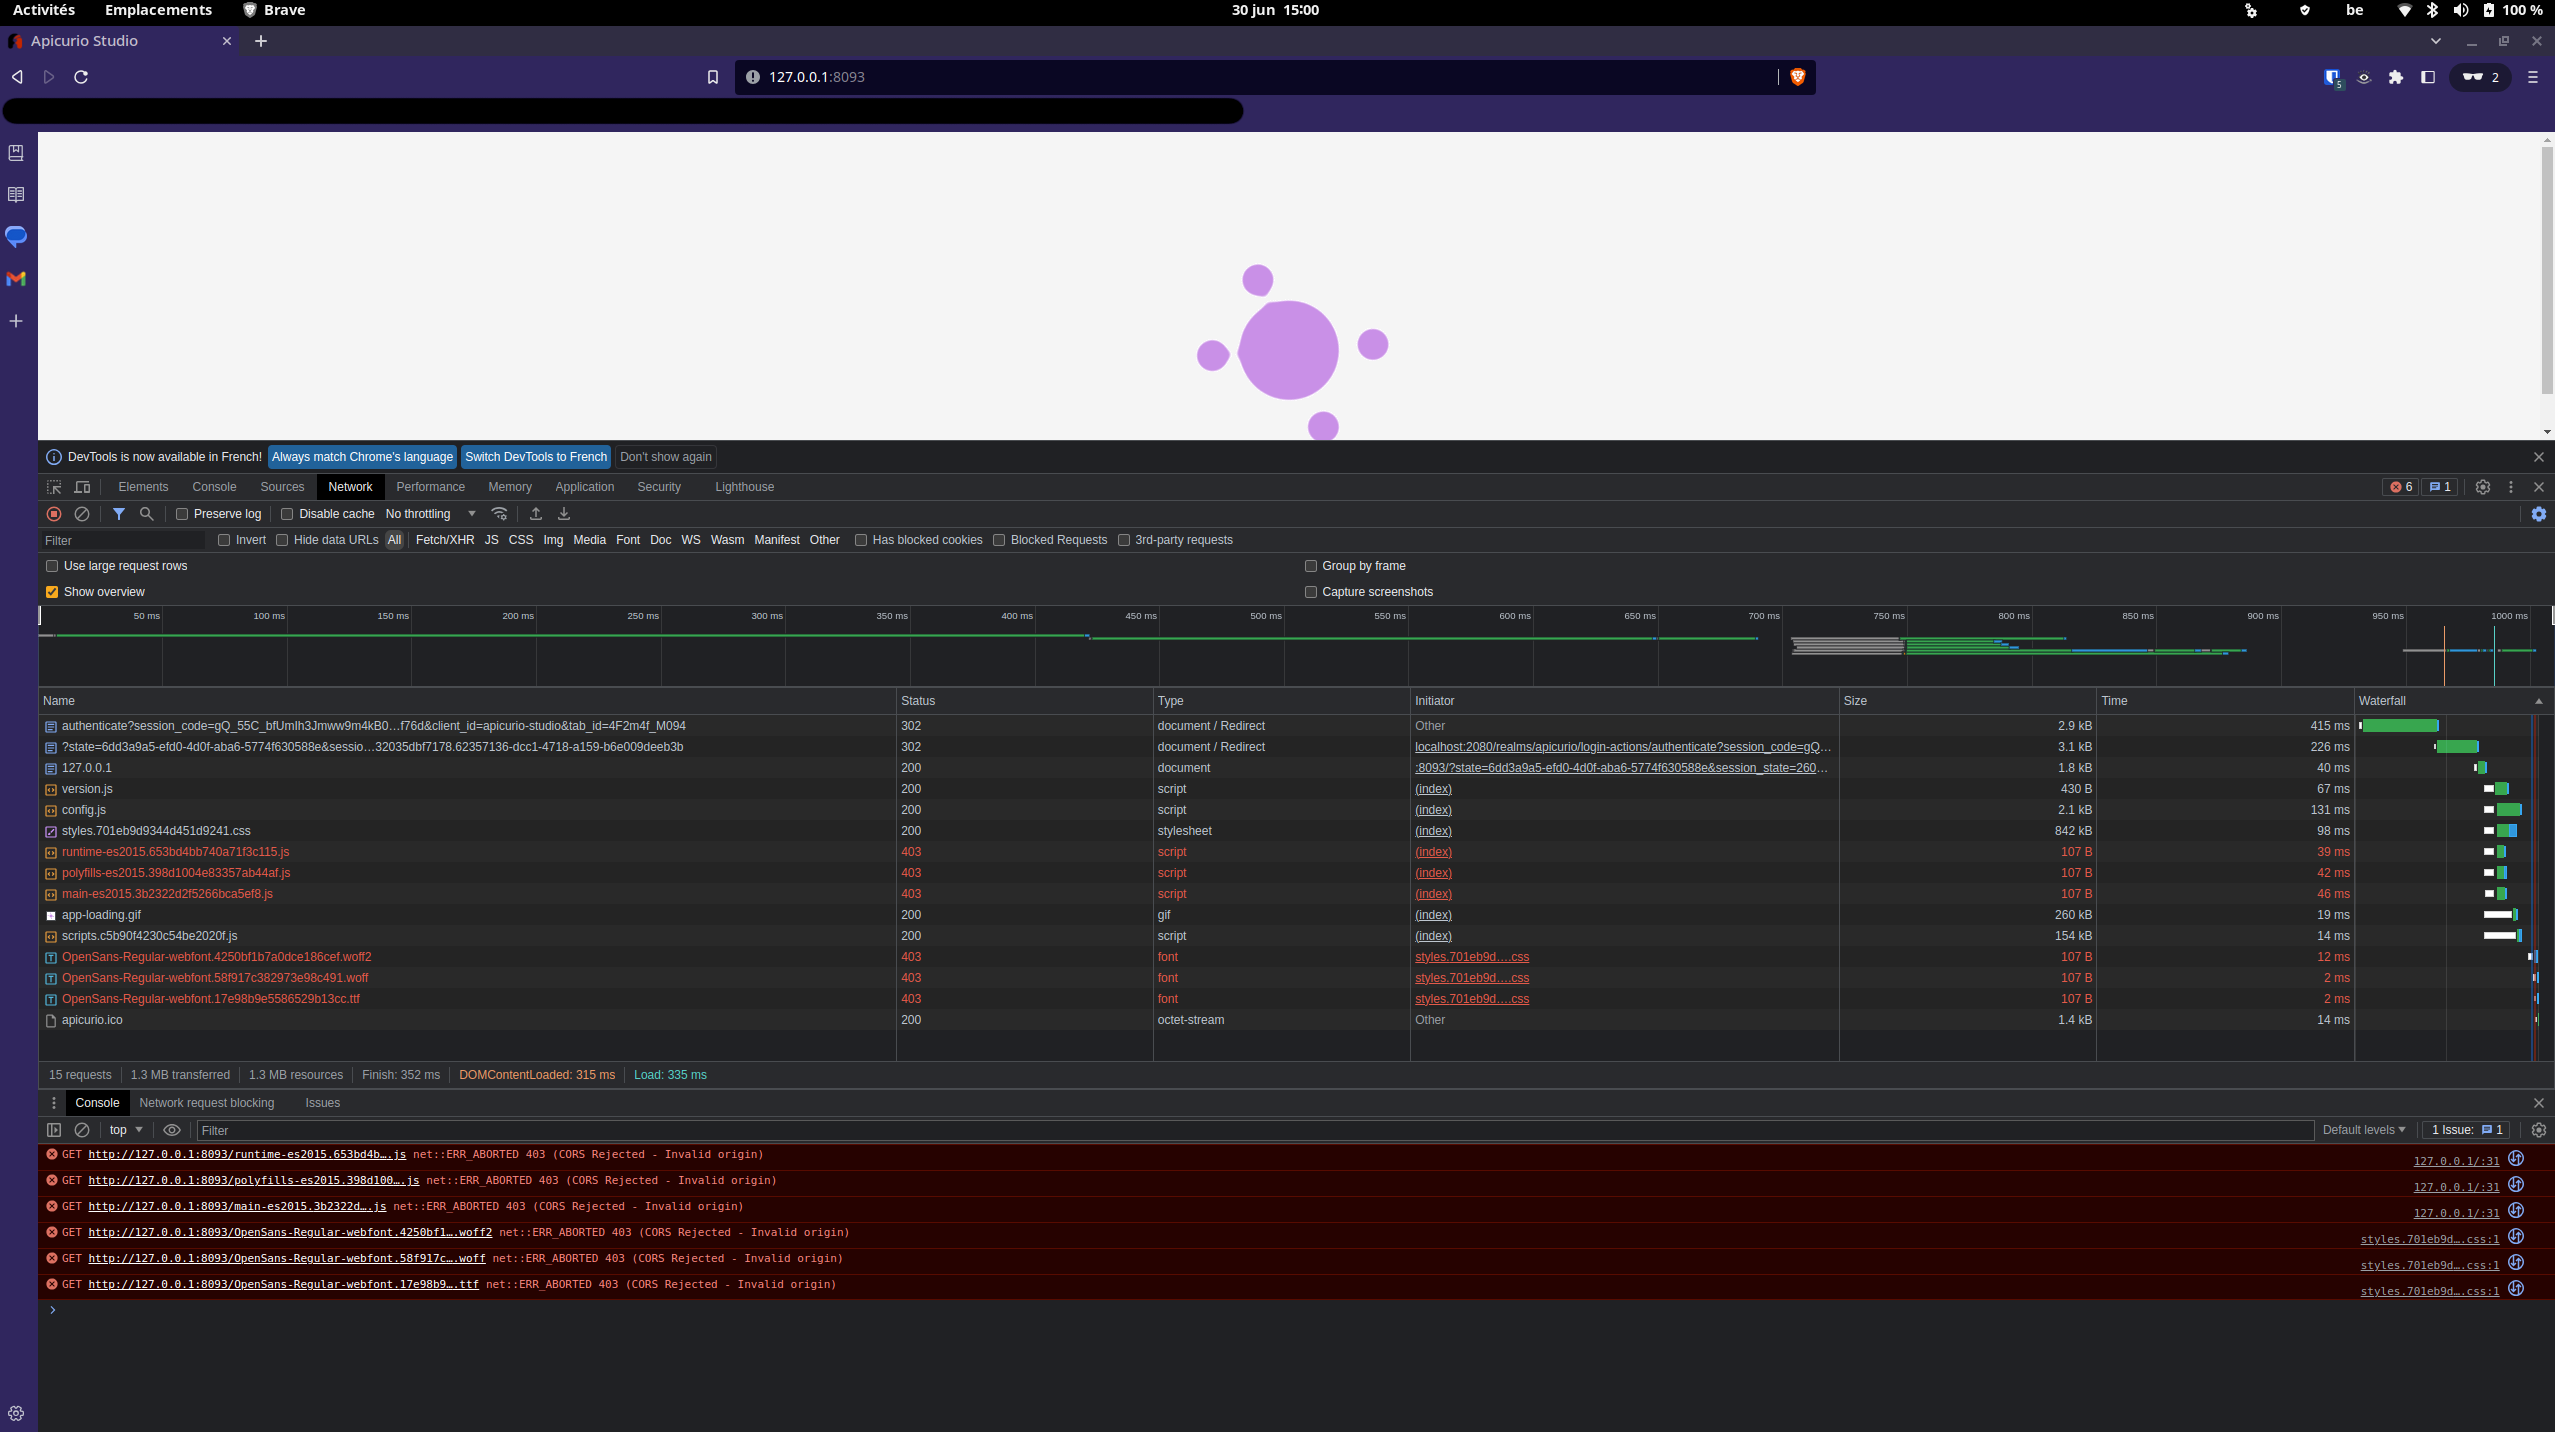The width and height of the screenshot is (2555, 1432).
Task: Open DevTools settings gear
Action: pyautogui.click(x=2483, y=487)
